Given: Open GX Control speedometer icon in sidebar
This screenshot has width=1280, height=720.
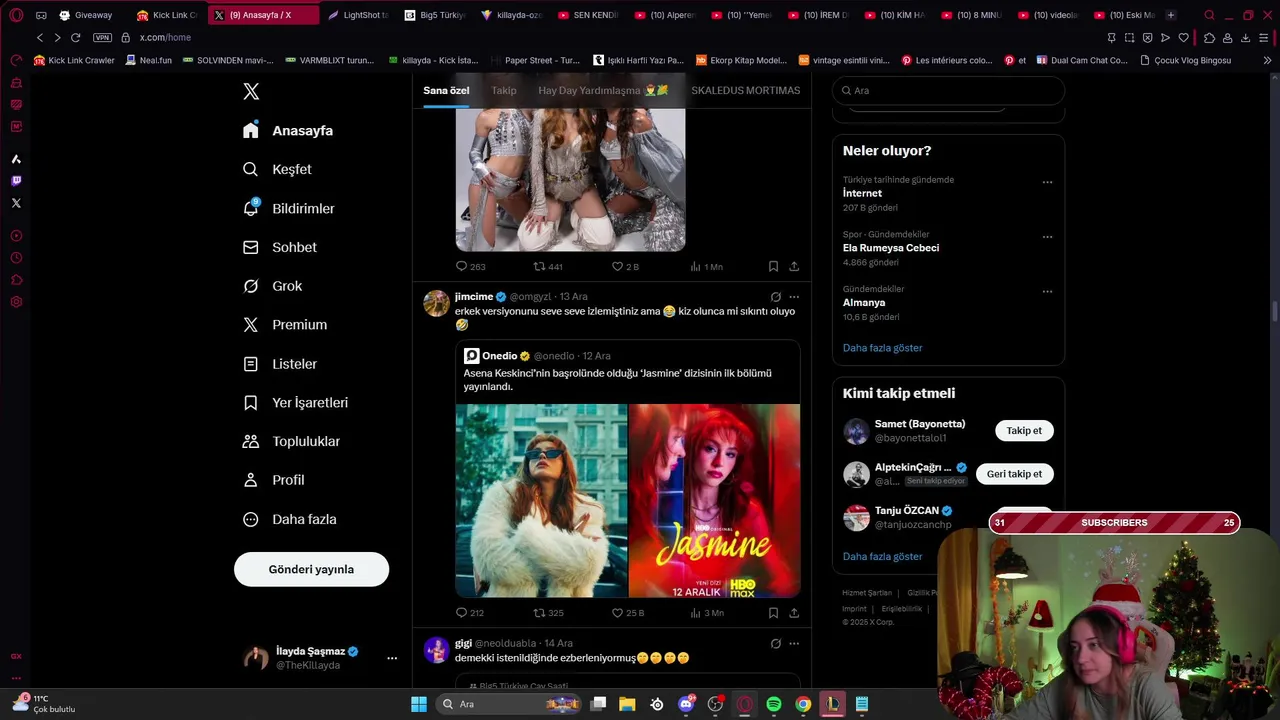Looking at the screenshot, I should pyautogui.click(x=16, y=60).
